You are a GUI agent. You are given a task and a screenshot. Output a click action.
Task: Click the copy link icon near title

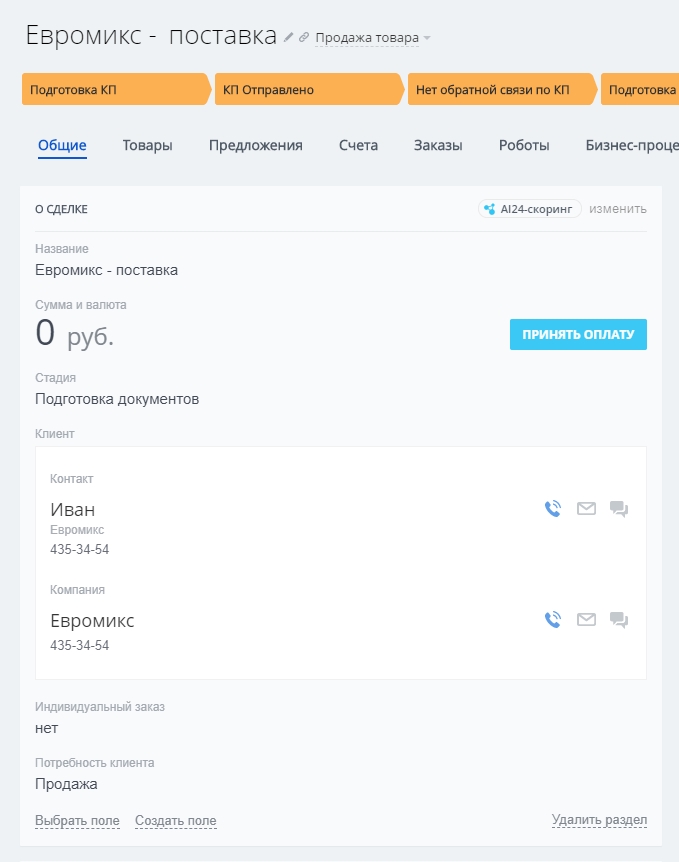(x=304, y=37)
